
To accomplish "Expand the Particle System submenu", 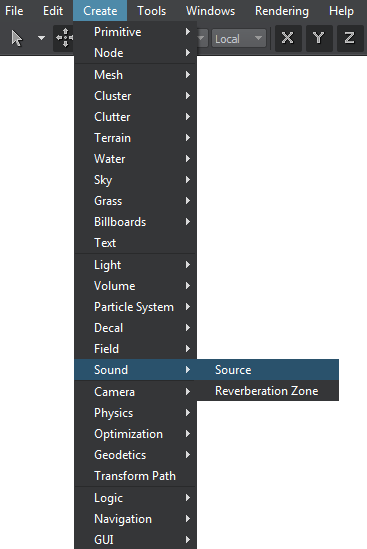I will coord(135,307).
